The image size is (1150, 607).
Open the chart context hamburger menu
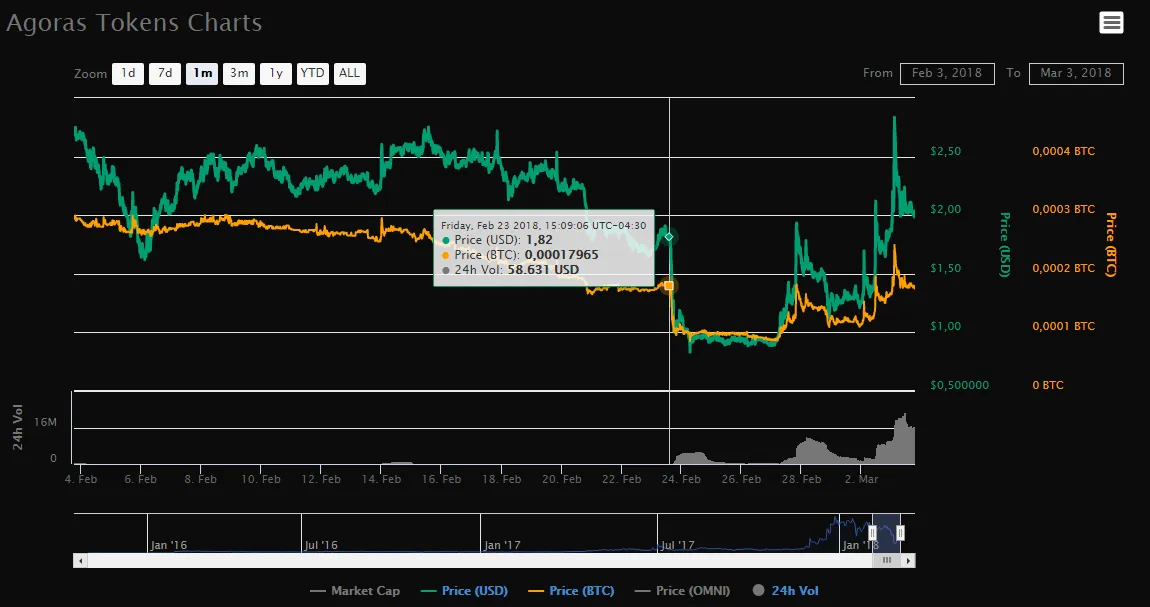pos(1111,23)
